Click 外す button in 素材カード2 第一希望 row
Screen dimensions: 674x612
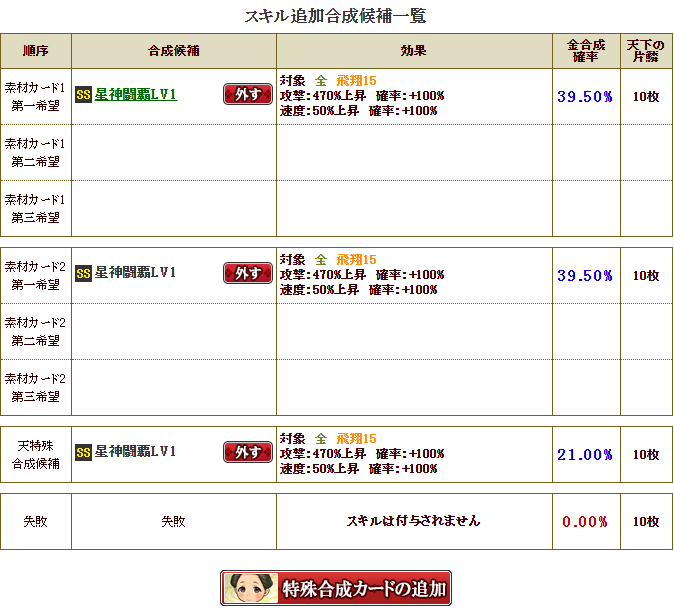coord(248,273)
